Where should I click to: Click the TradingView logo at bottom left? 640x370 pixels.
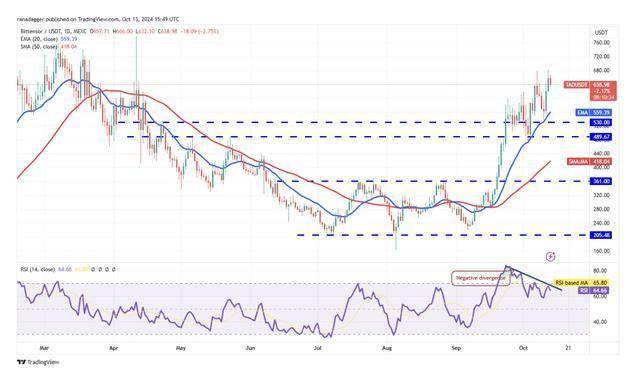(38, 362)
